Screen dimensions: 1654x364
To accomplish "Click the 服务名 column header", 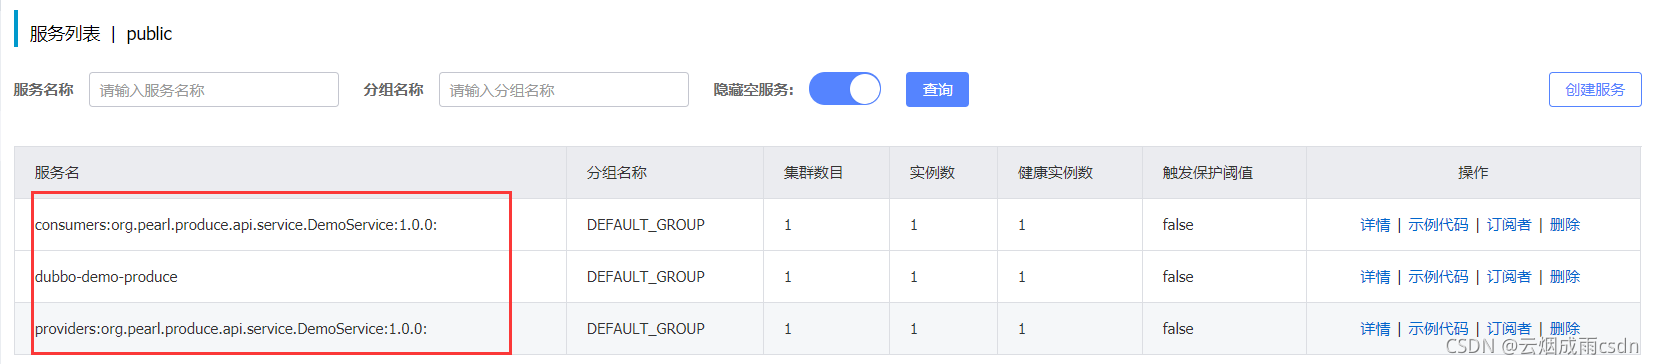I will [x=57, y=173].
